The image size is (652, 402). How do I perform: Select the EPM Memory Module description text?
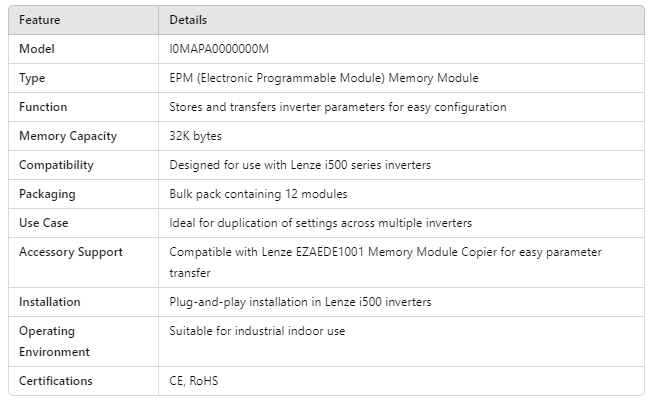click(x=323, y=78)
